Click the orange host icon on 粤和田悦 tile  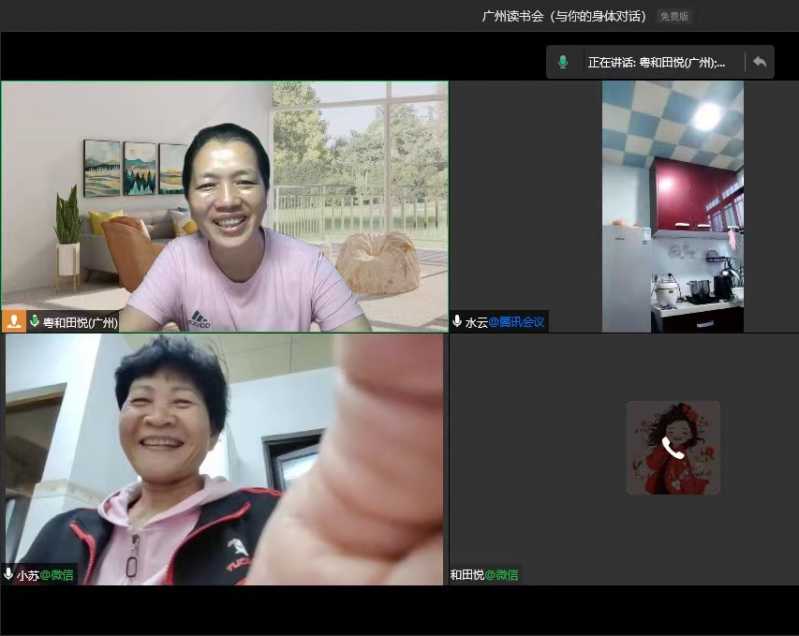pos(14,322)
